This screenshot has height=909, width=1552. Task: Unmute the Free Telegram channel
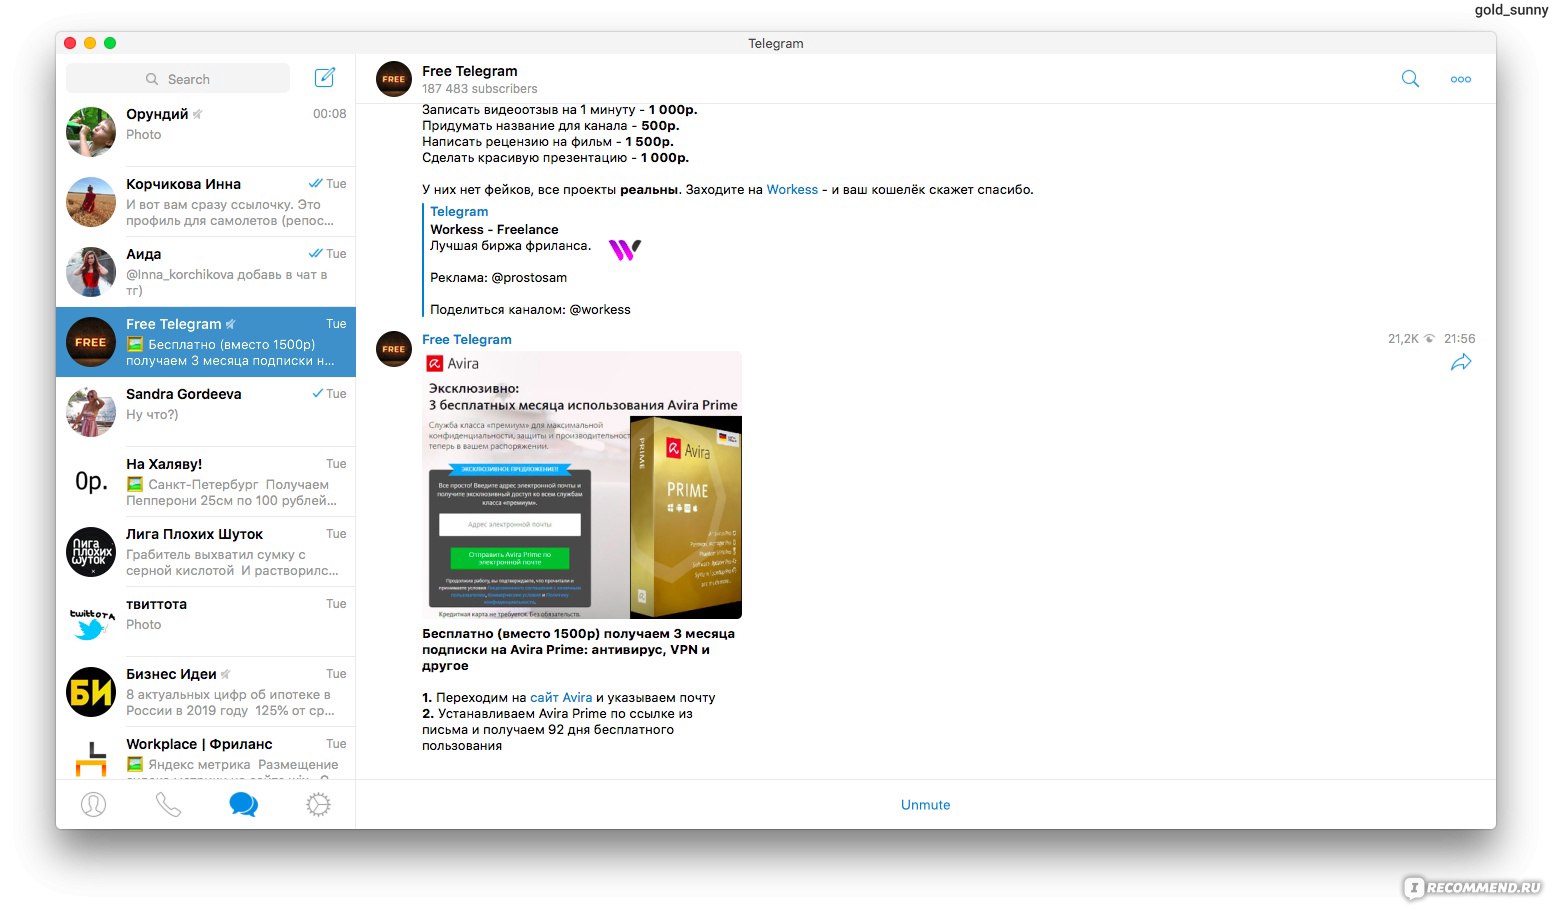[x=926, y=805]
